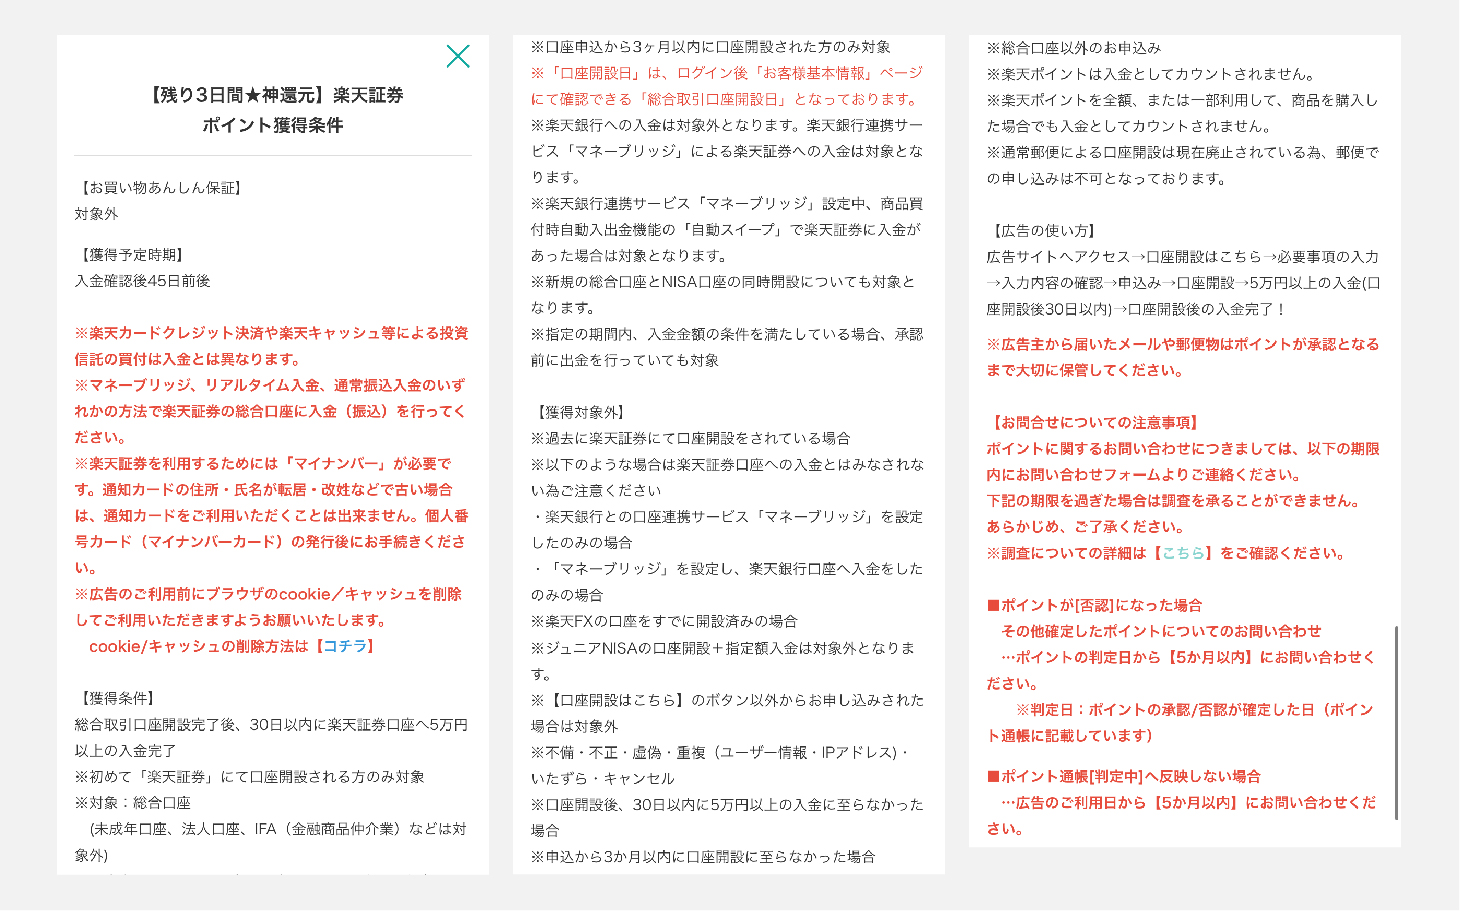This screenshot has height=911, width=1460.
Task: Click ■ポイント通帳[判定中]へ反映しない場合 line
Action: (x=1124, y=776)
